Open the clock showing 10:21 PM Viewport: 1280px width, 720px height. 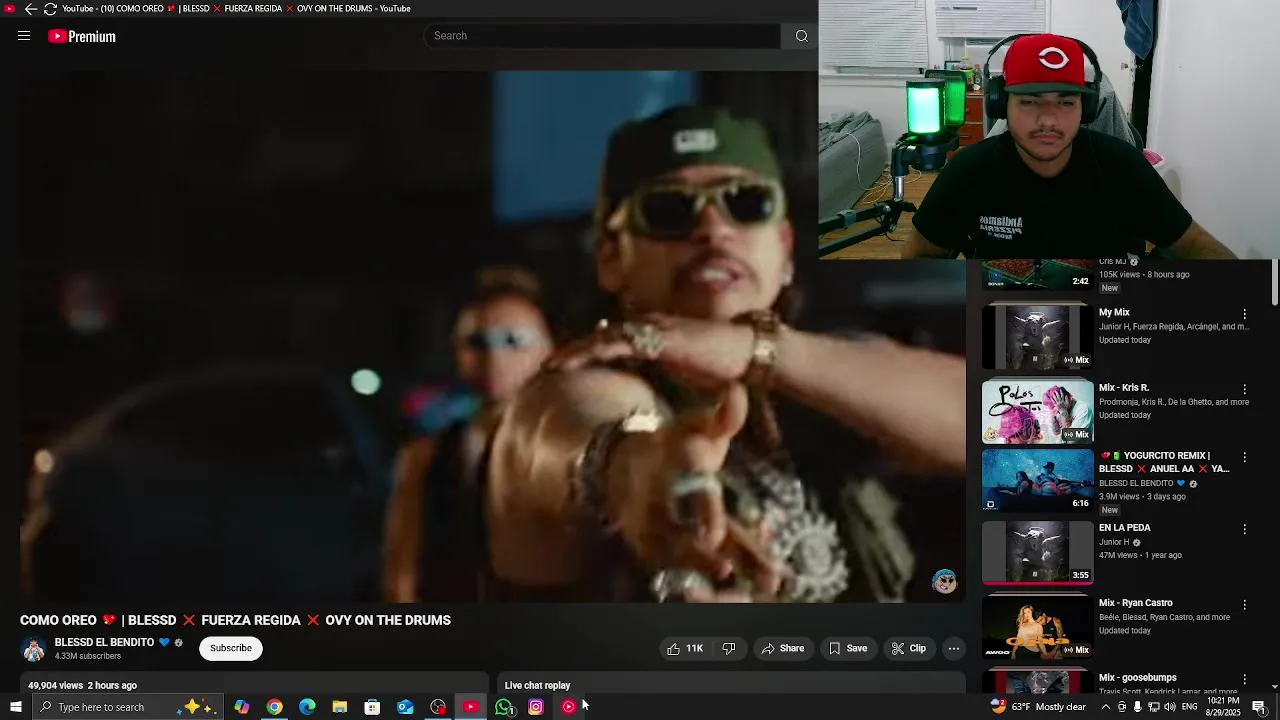[x=1224, y=707]
